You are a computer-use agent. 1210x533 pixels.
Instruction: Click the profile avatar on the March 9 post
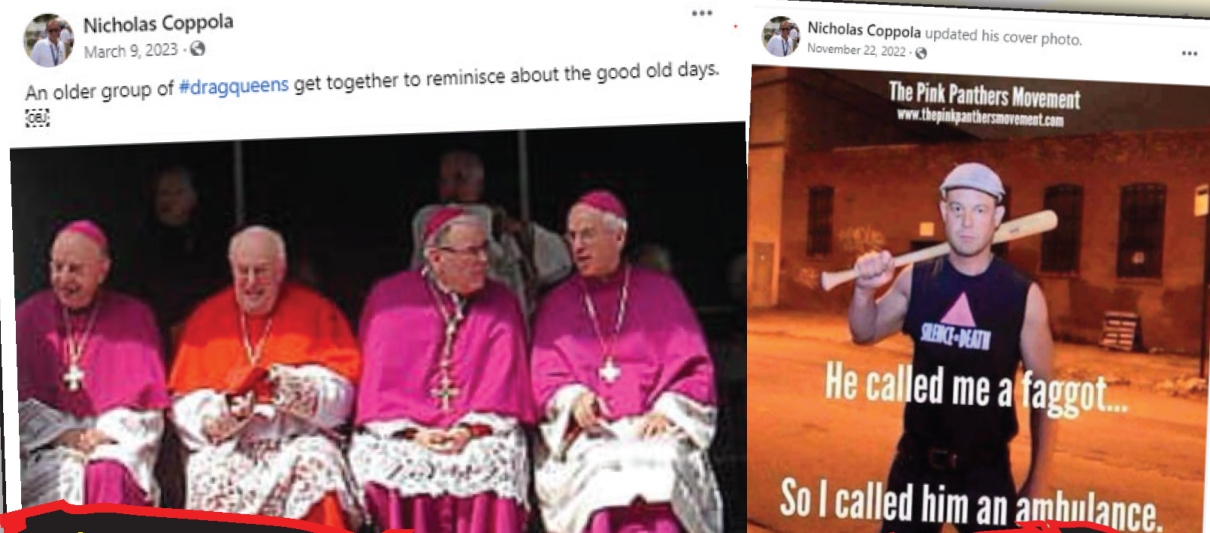(x=48, y=40)
